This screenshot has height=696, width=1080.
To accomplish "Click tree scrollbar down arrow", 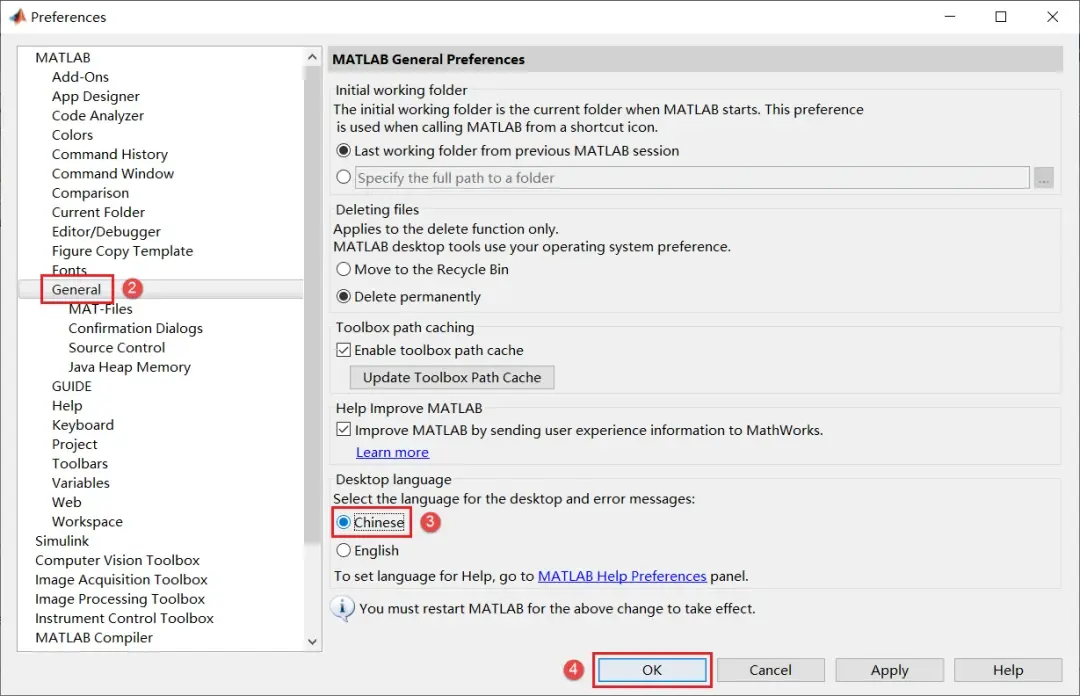I will coord(312,641).
